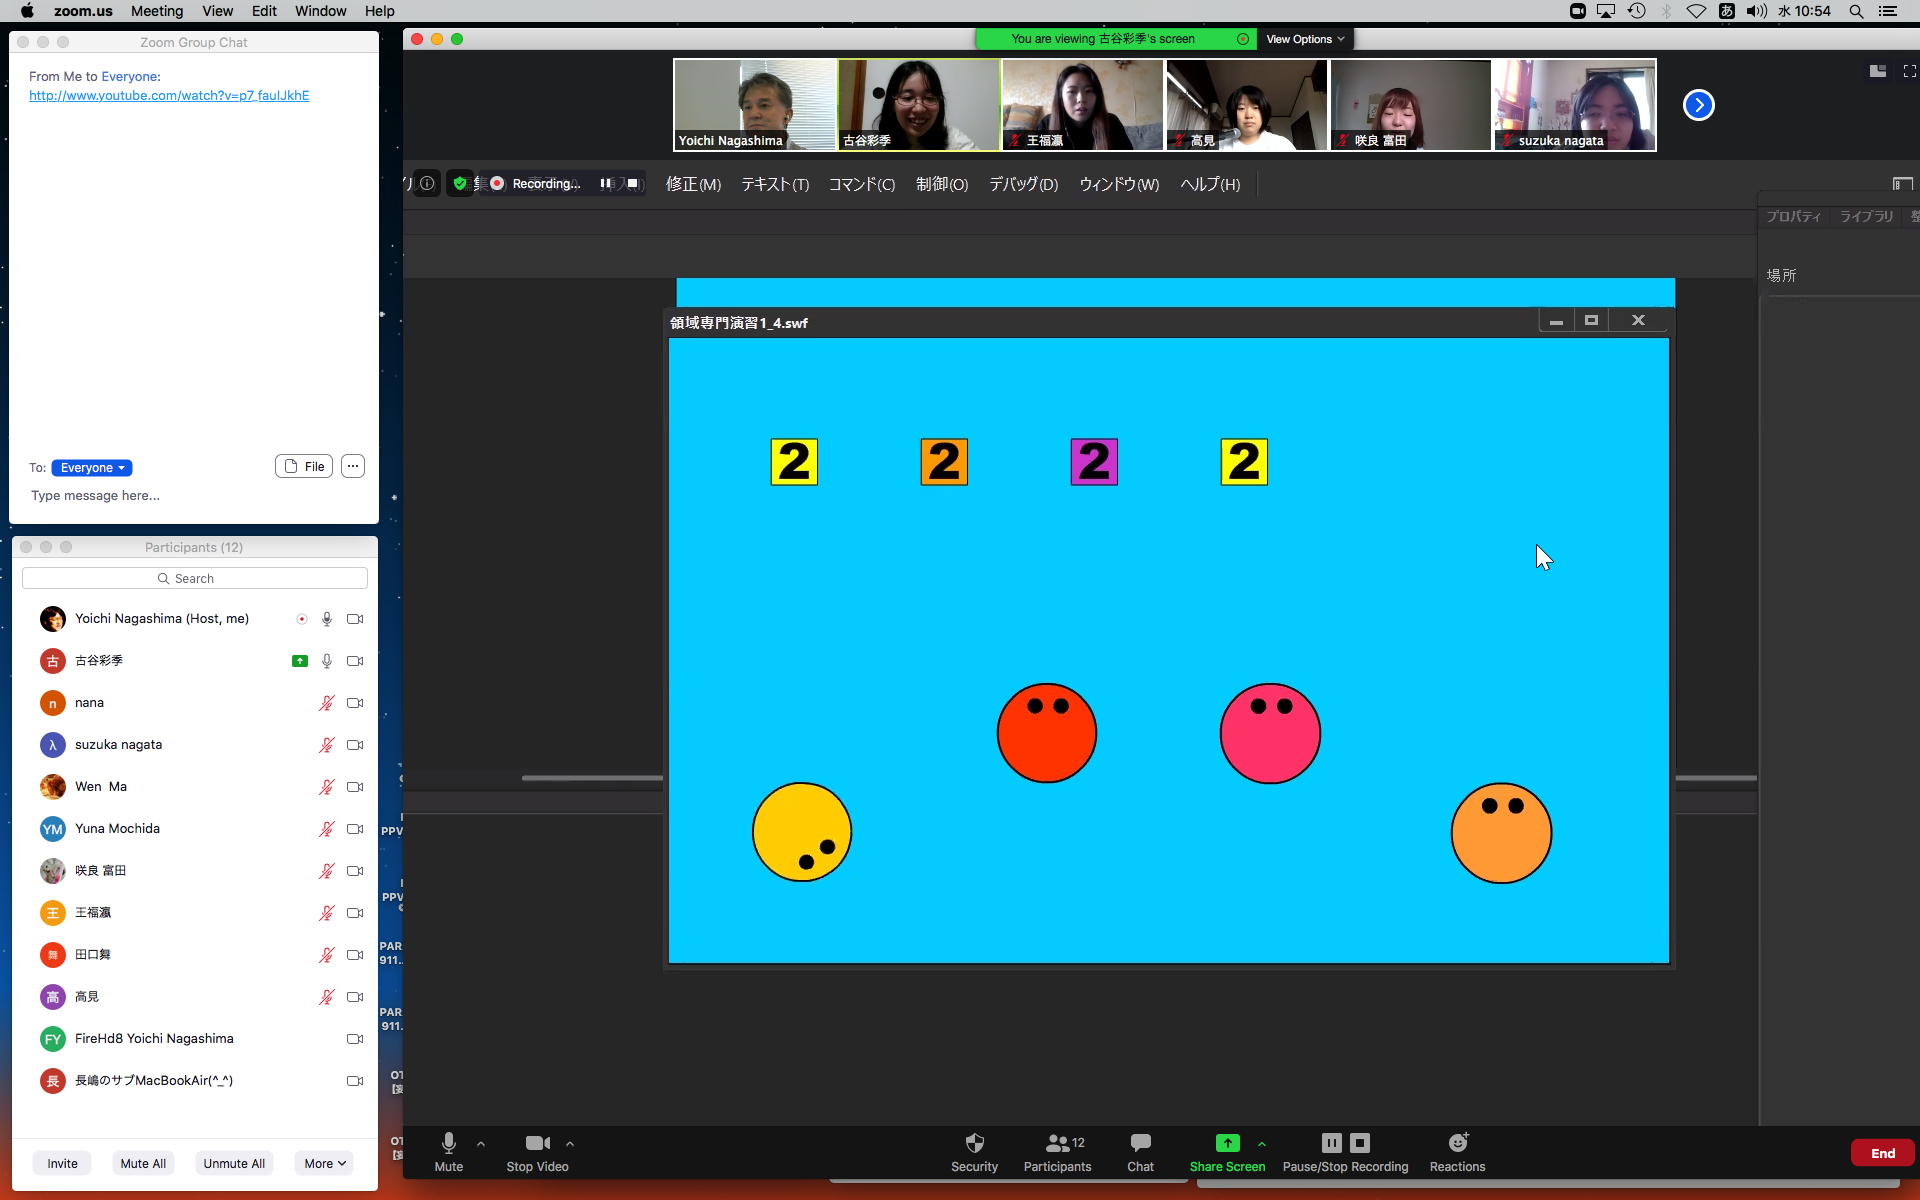Show next participant thumbnails with blue arrow
This screenshot has height=1200, width=1920.
pyautogui.click(x=1698, y=105)
